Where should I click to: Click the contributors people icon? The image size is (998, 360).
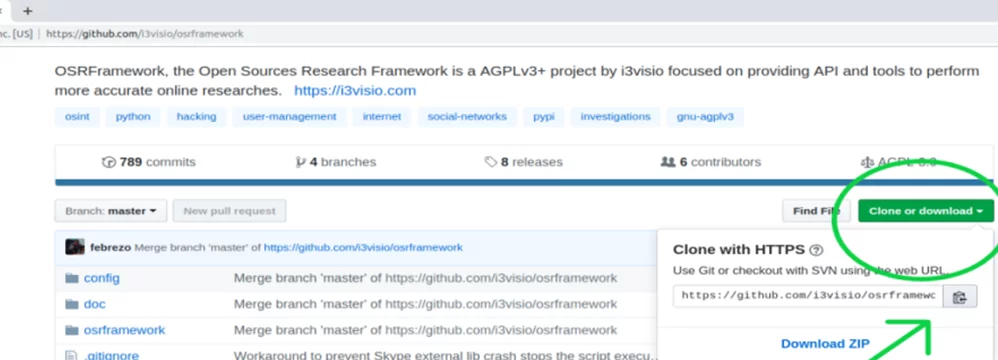(668, 162)
